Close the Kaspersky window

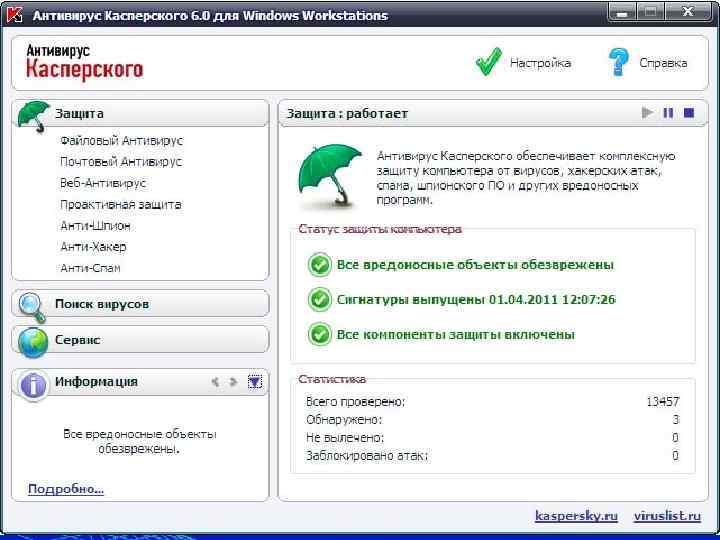[687, 12]
